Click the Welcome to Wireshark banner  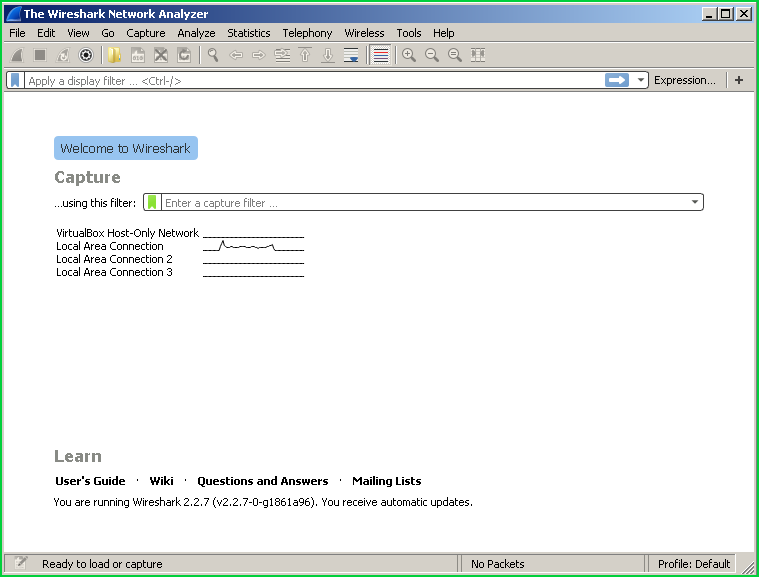pyautogui.click(x=126, y=148)
